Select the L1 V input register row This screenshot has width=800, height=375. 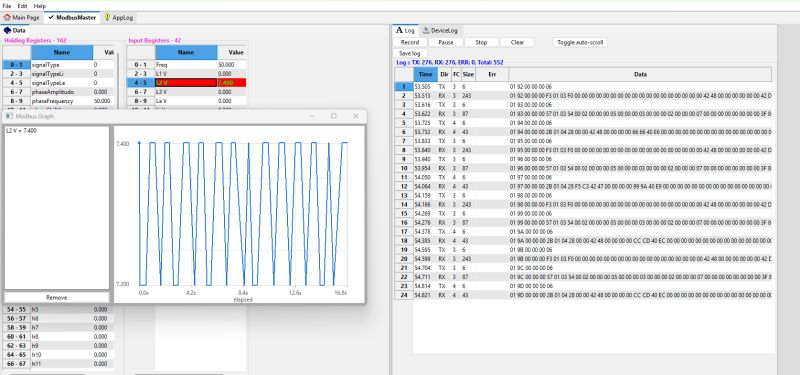[x=187, y=74]
